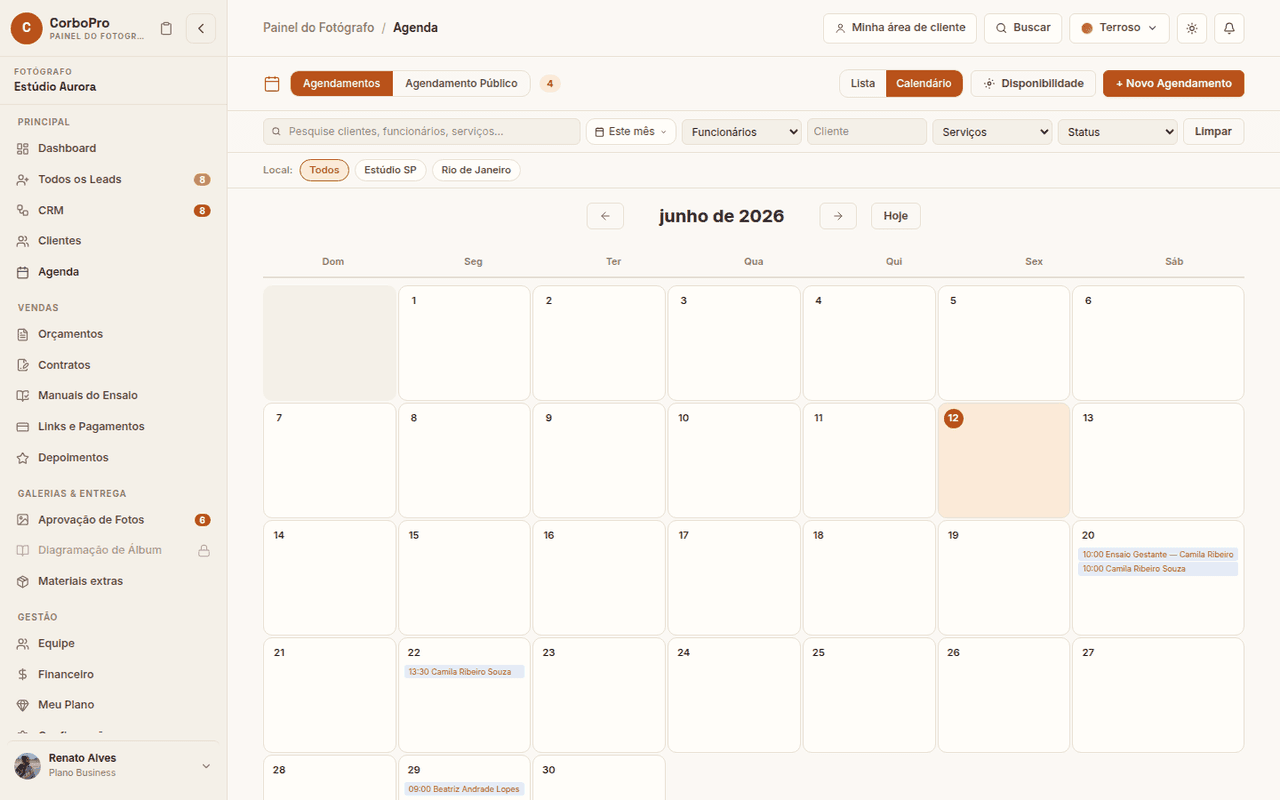
Task: Open the notifications bell
Action: (1229, 28)
